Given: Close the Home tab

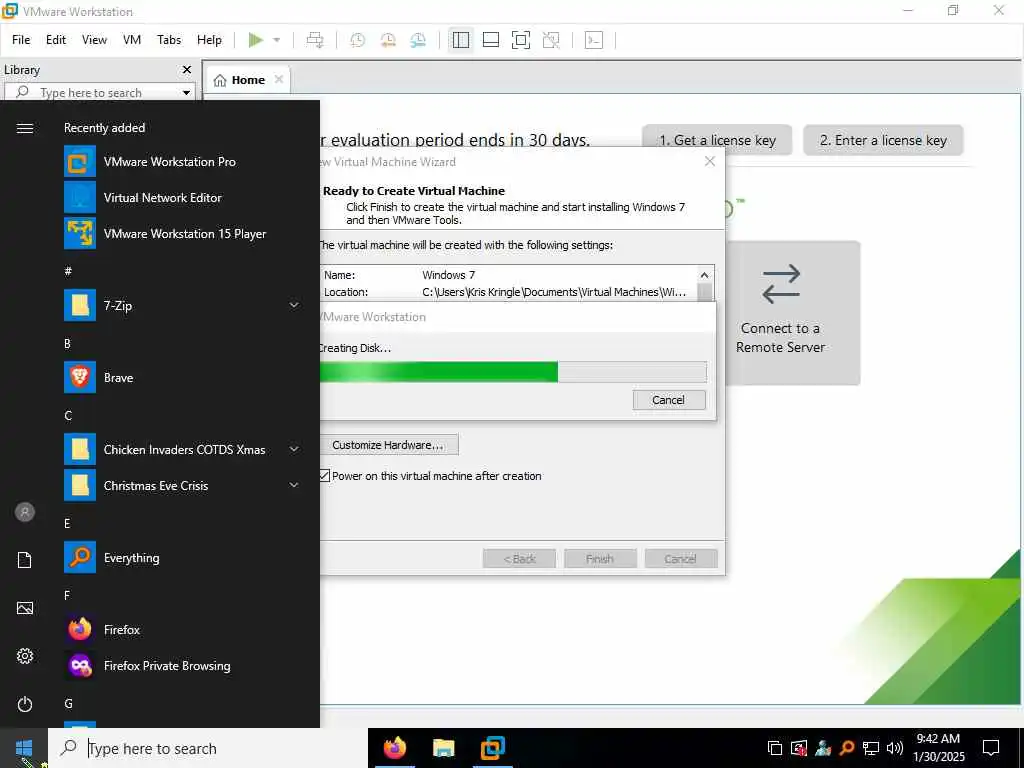Looking at the screenshot, I should pyautogui.click(x=279, y=79).
